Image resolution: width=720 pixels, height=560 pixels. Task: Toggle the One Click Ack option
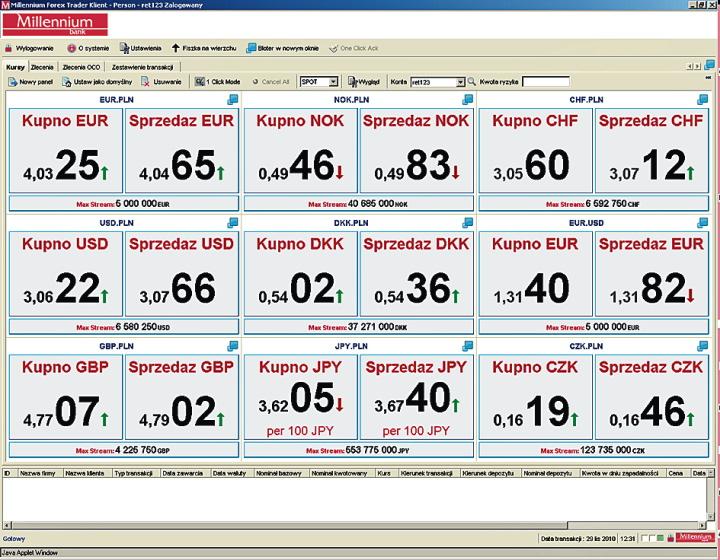point(333,47)
